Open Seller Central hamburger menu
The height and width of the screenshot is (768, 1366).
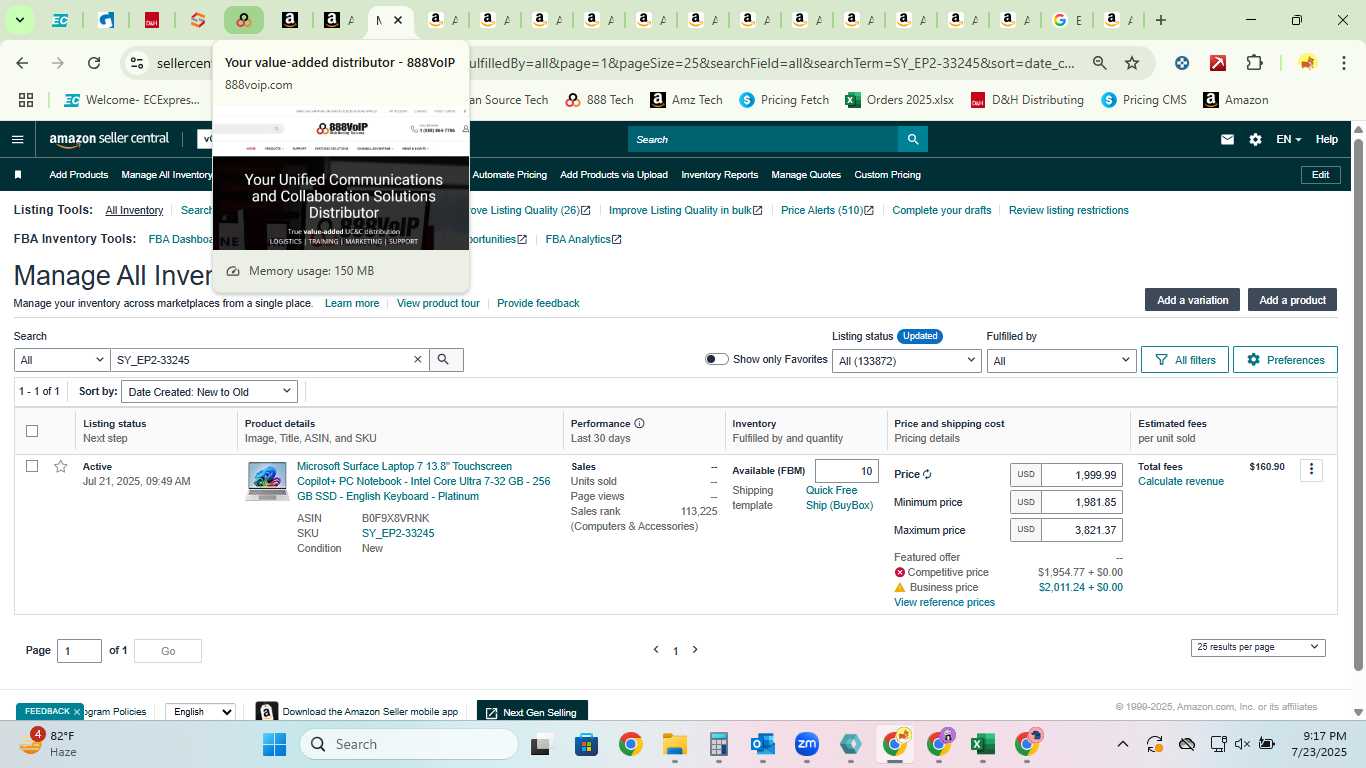[x=17, y=139]
